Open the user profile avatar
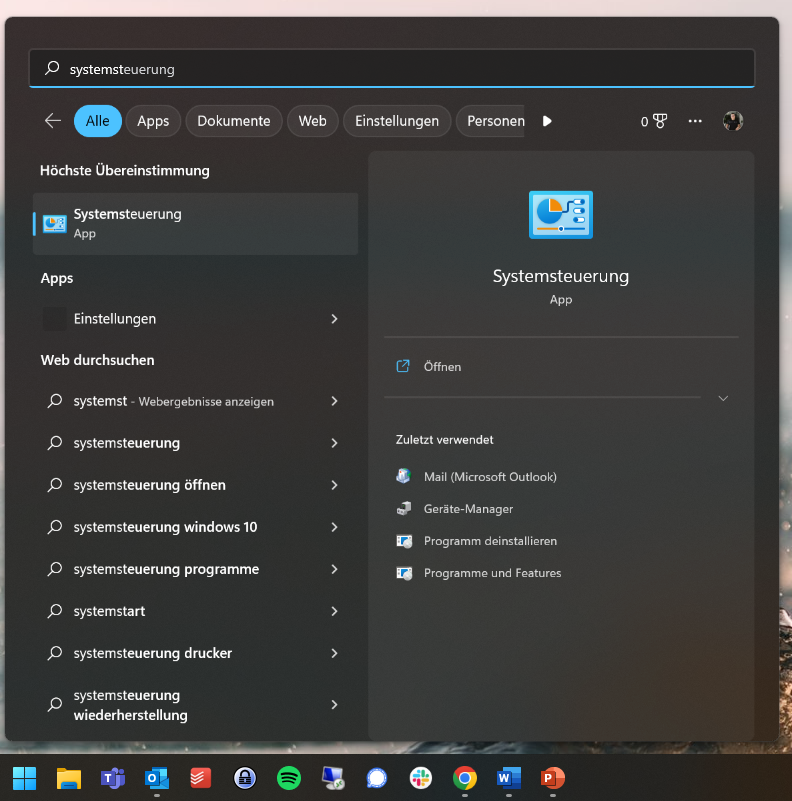Image resolution: width=792 pixels, height=801 pixels. 734,121
